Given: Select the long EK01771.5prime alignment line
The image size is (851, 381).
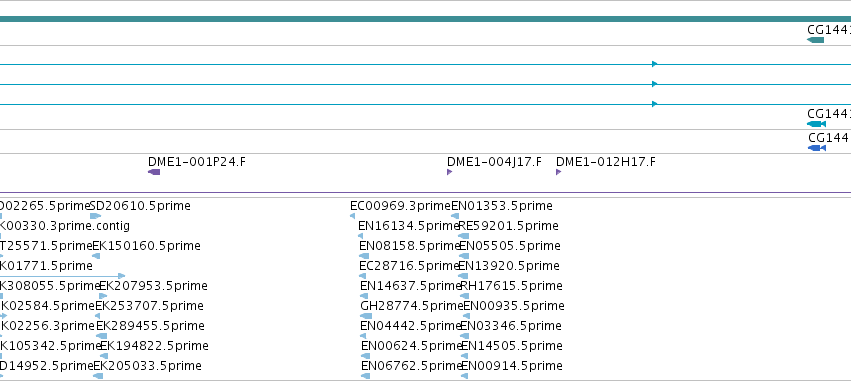Looking at the screenshot, I should pos(62,276).
